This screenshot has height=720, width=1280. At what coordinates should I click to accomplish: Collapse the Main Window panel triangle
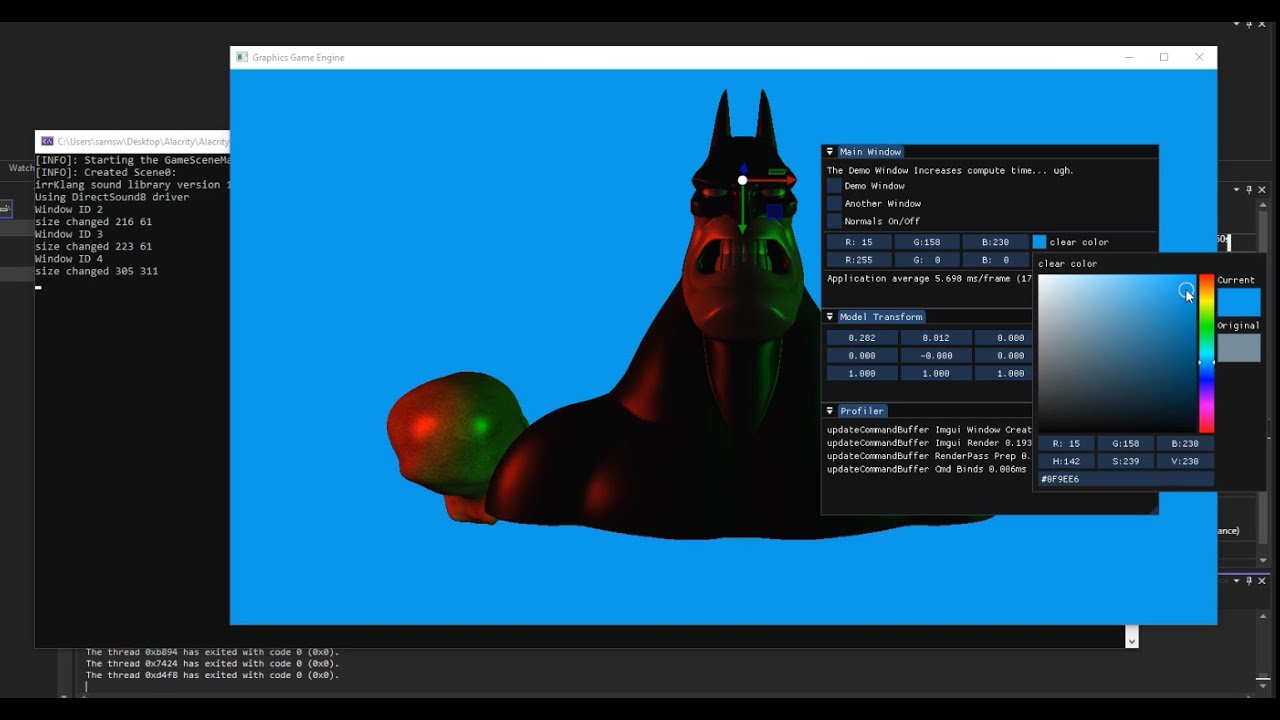tap(829, 152)
